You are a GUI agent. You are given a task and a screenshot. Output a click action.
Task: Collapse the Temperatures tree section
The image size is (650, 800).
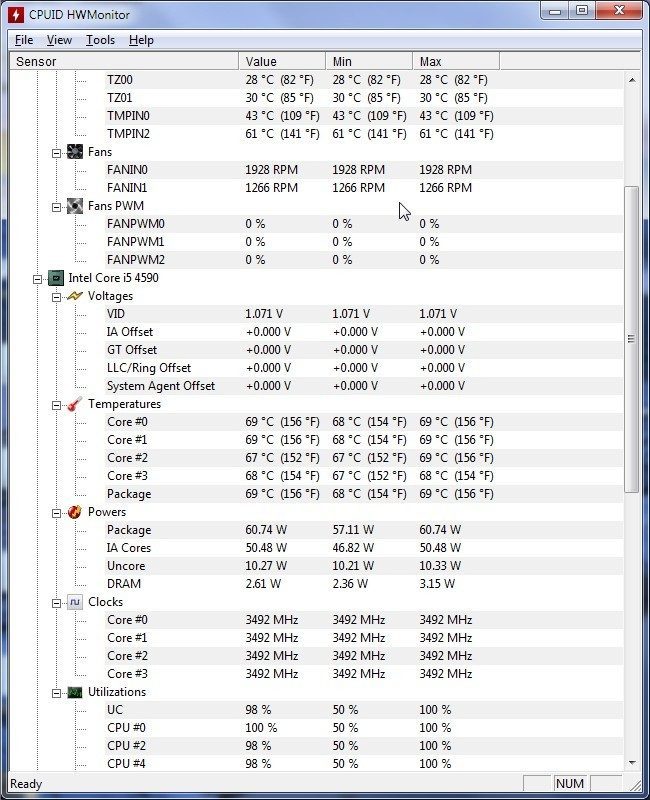[x=57, y=405]
